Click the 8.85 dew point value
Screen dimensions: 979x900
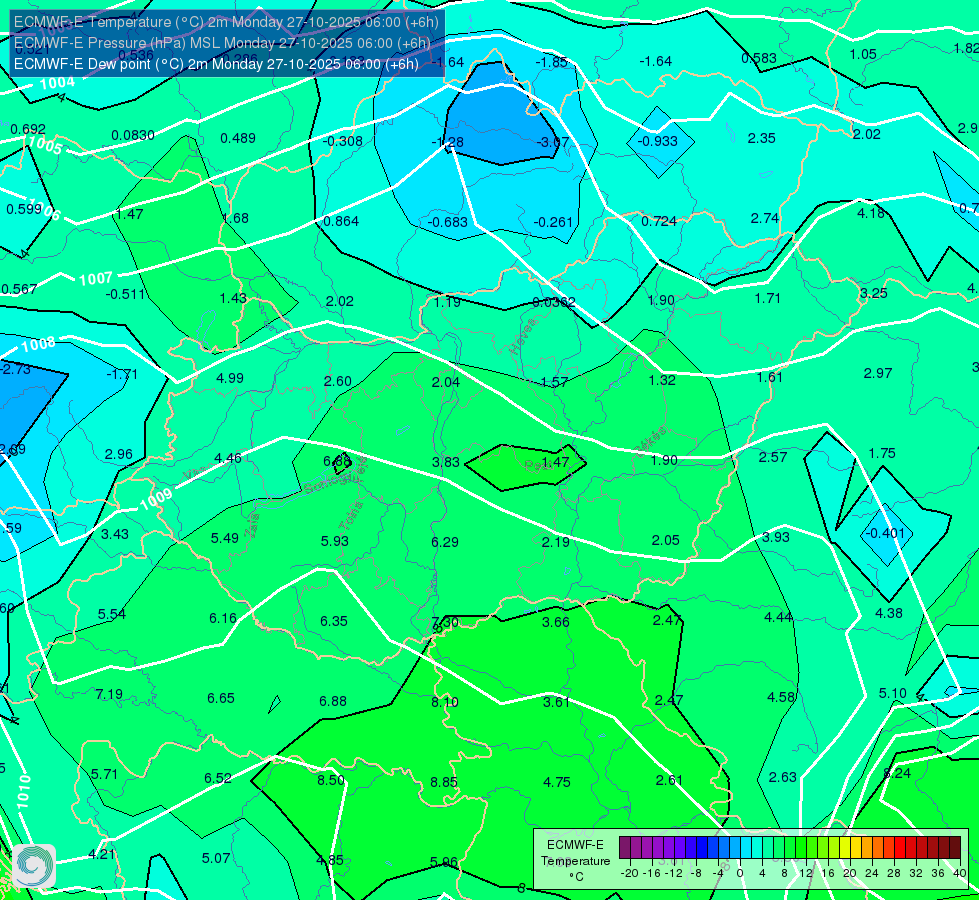(444, 782)
